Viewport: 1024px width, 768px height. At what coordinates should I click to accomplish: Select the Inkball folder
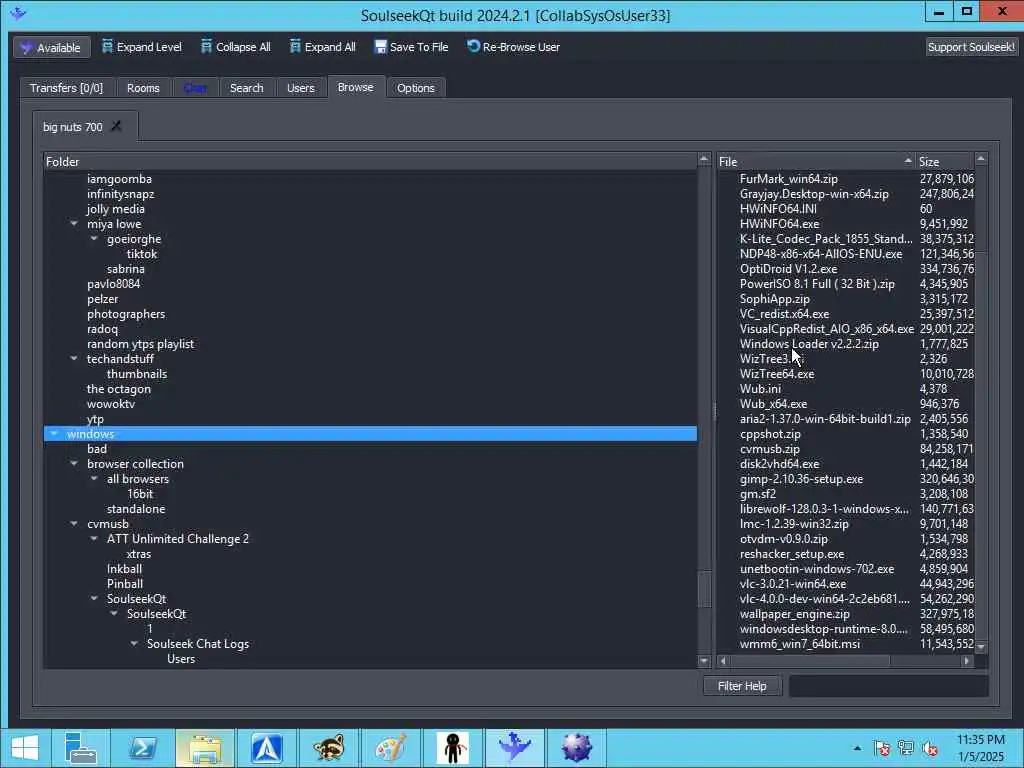[x=124, y=569]
